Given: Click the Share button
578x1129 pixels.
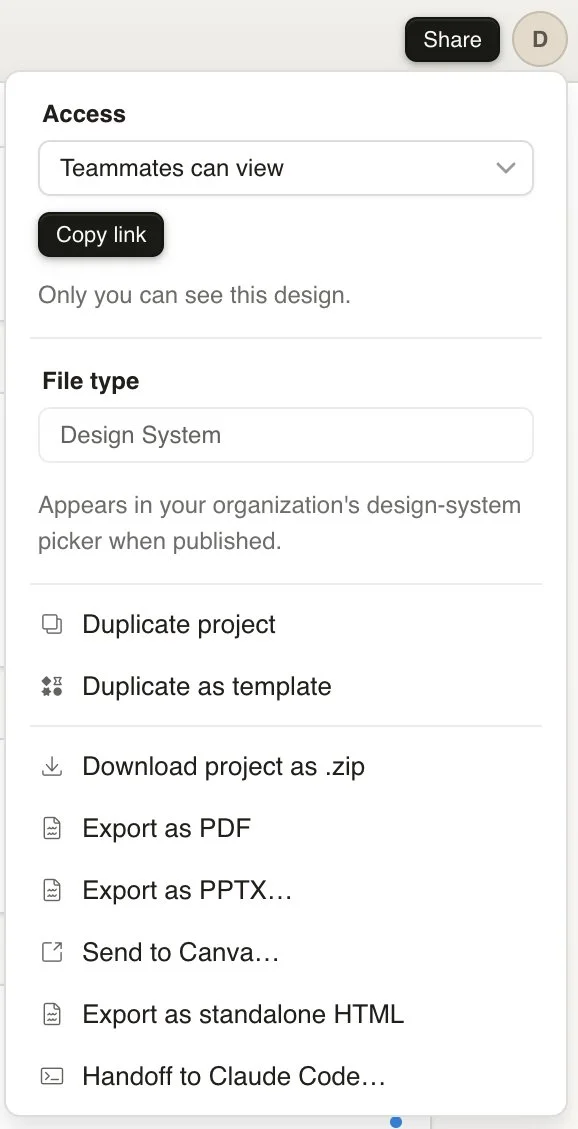Looking at the screenshot, I should click(452, 39).
